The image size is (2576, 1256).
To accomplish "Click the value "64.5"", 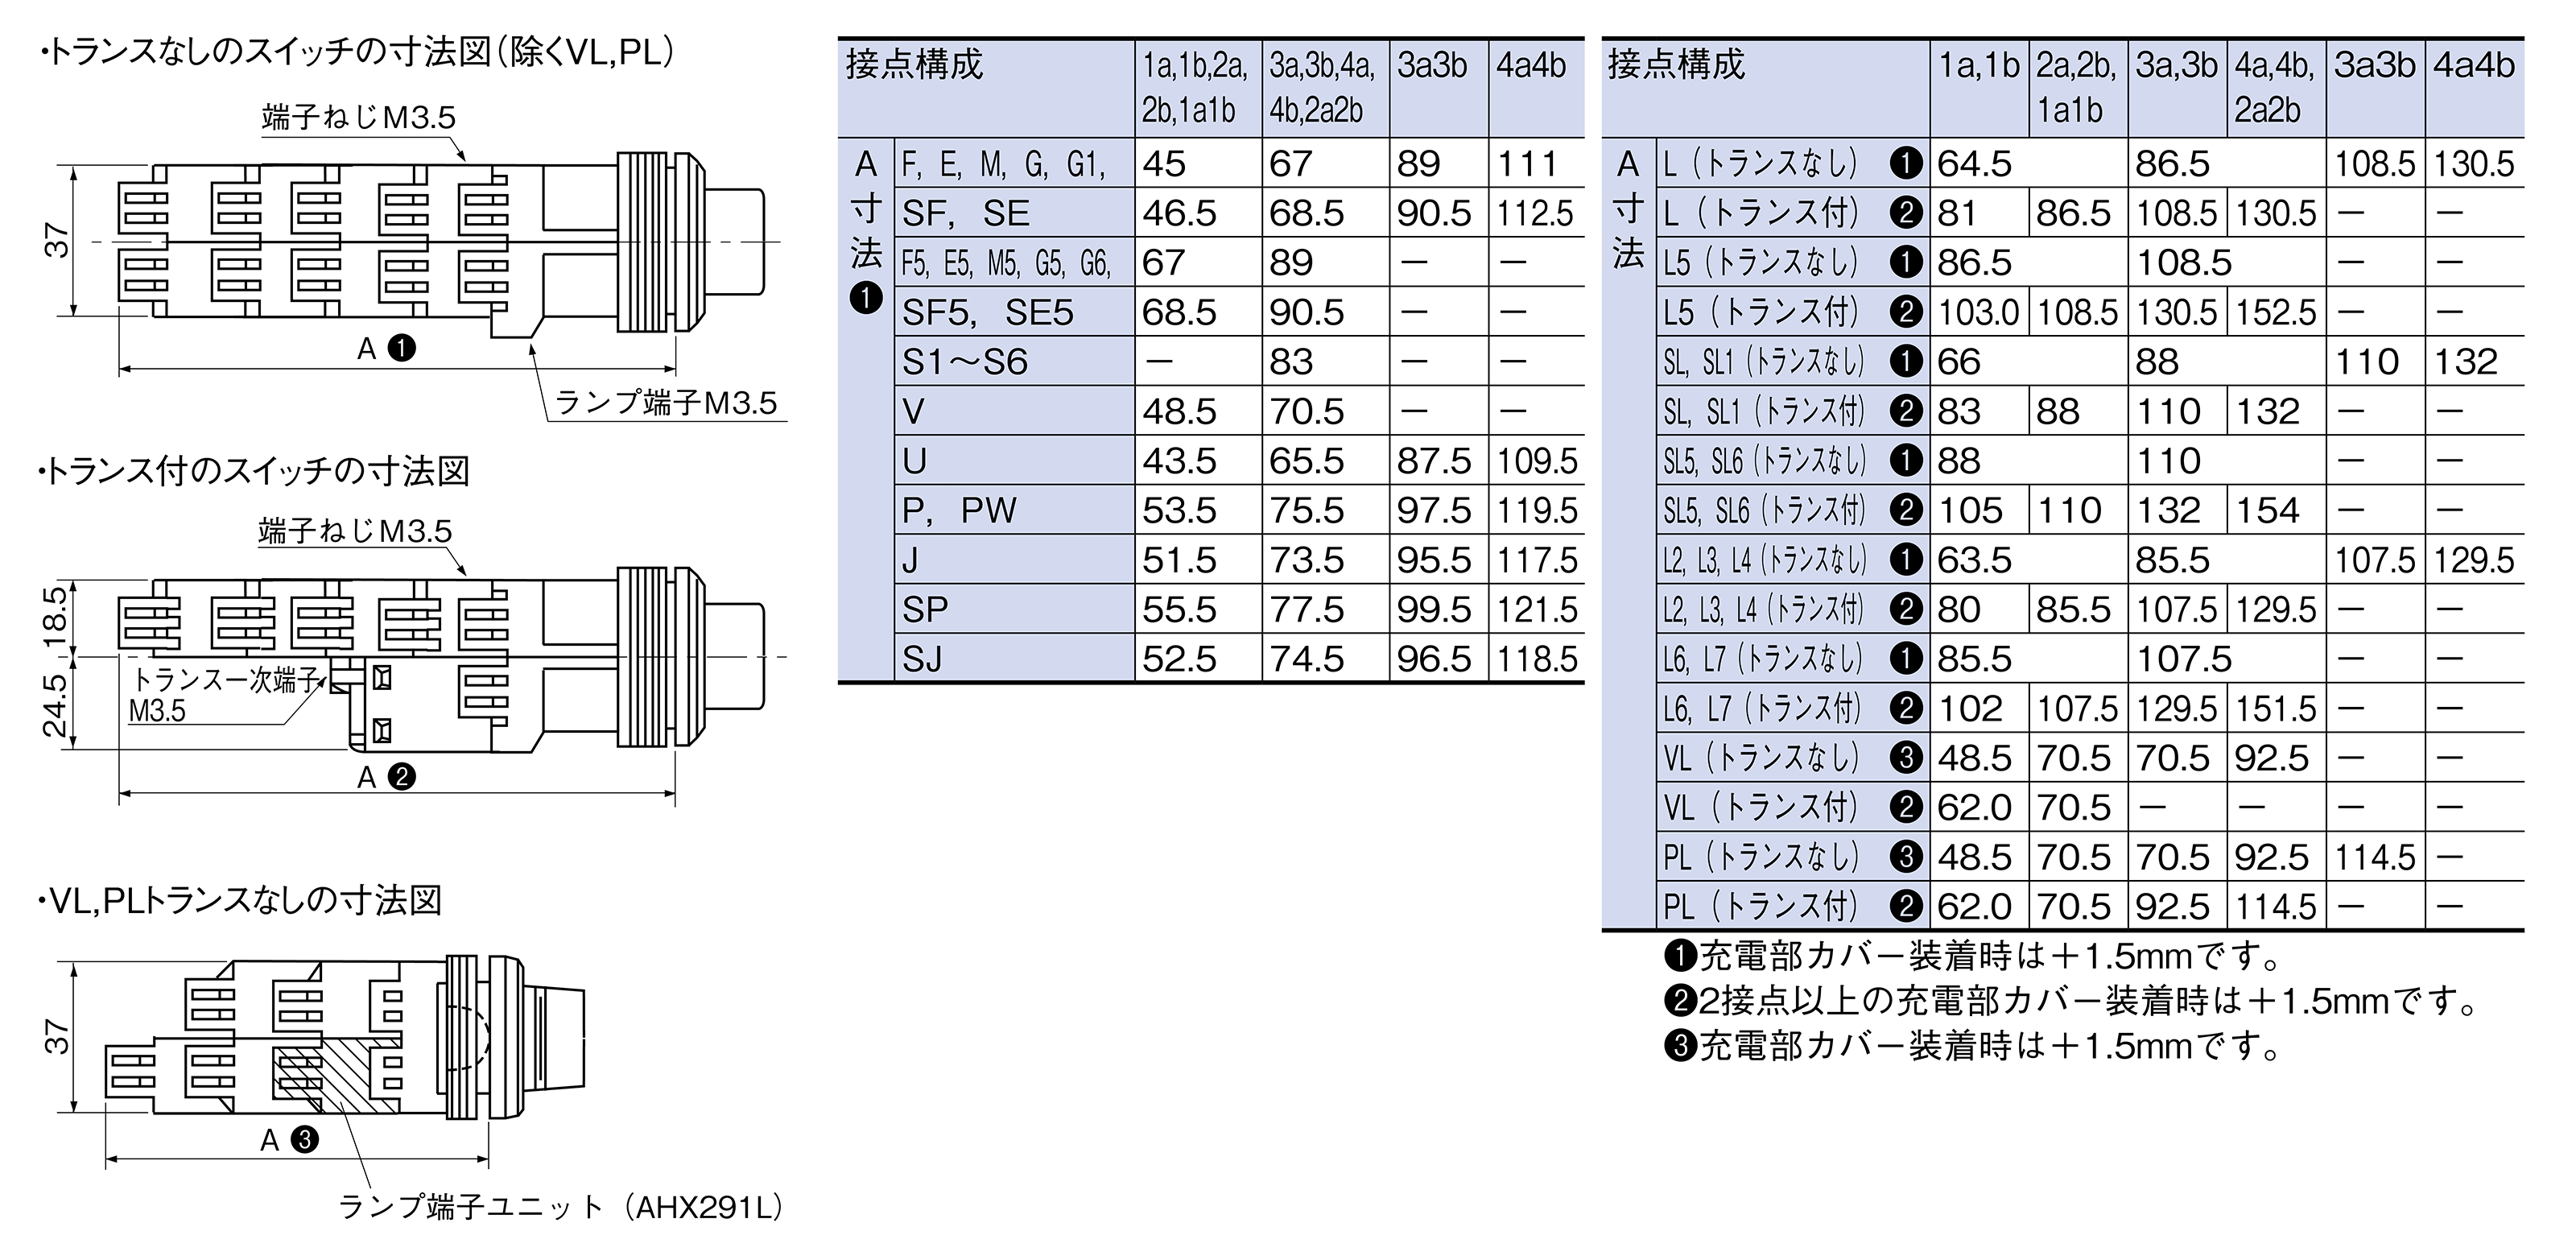I will pos(1974,164).
